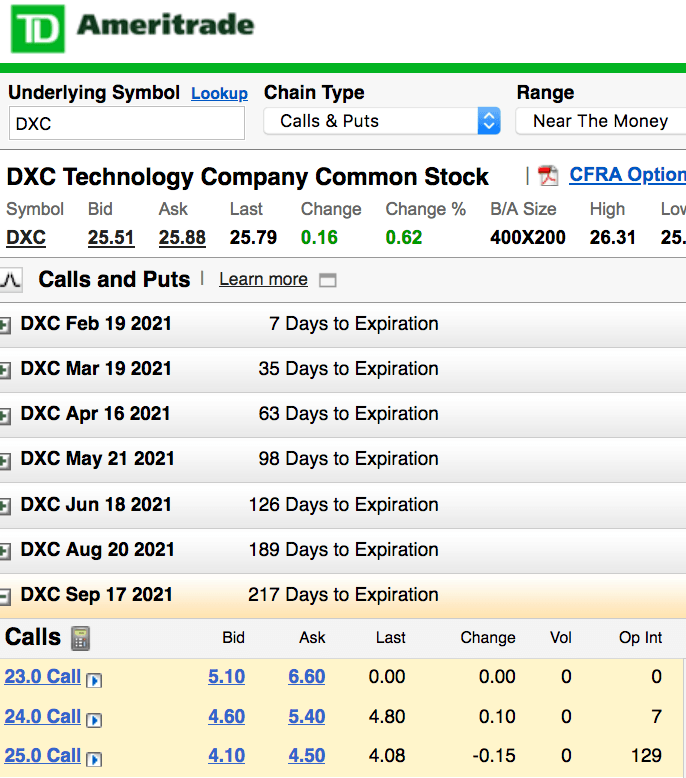
Task: Click the arrow icon beside 23.0 Call
Action: click(x=94, y=680)
